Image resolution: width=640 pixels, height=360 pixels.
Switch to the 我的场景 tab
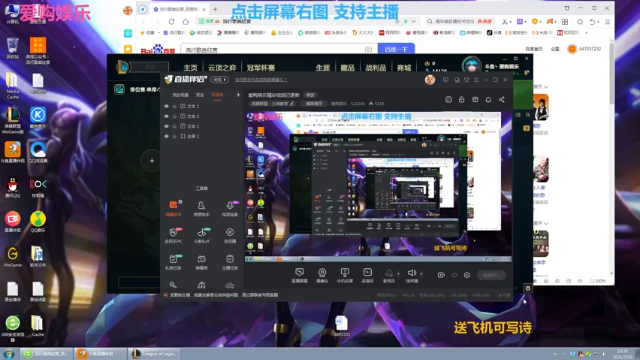180,95
